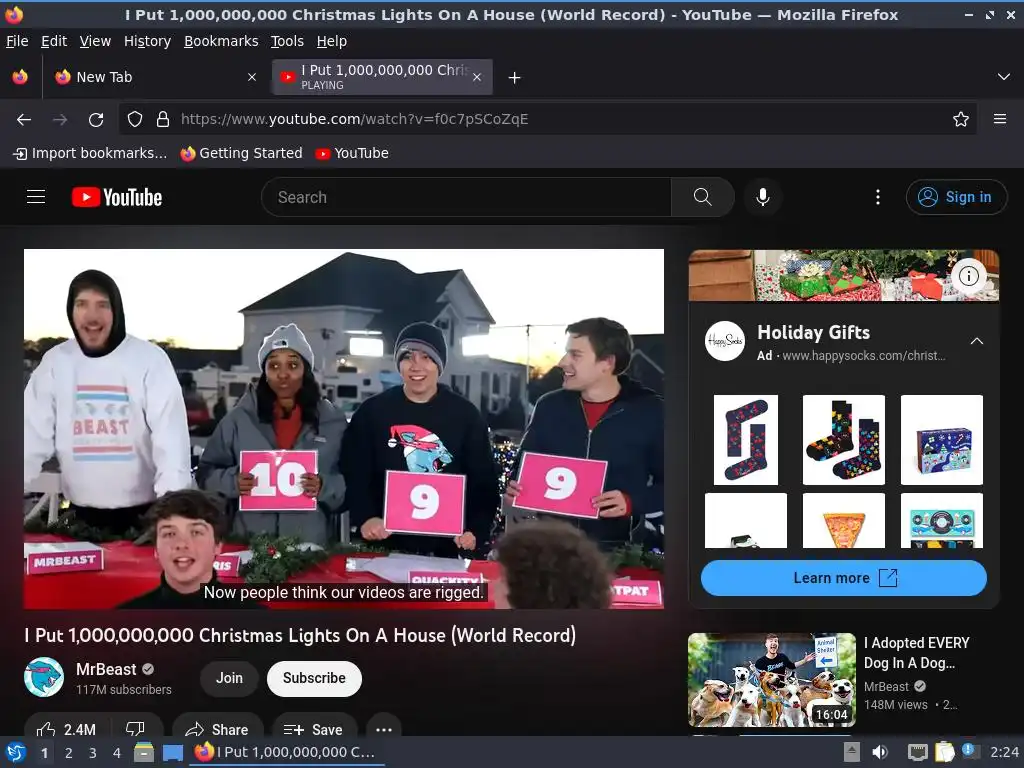This screenshot has width=1024, height=768.
Task: Open the YouTube bookmark in toolbar
Action: 352,153
